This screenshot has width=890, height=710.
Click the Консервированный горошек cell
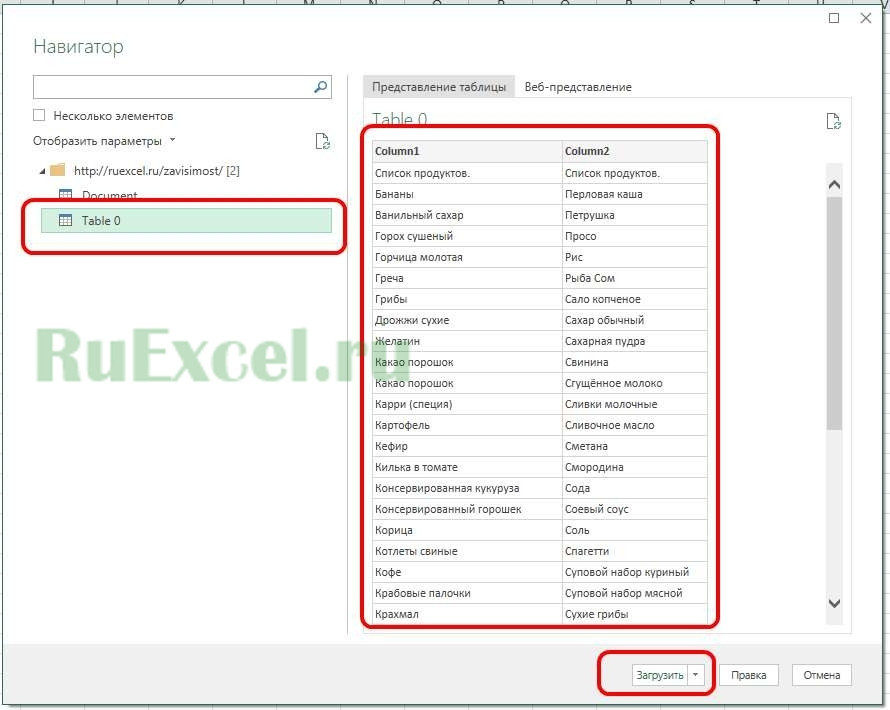(x=467, y=509)
